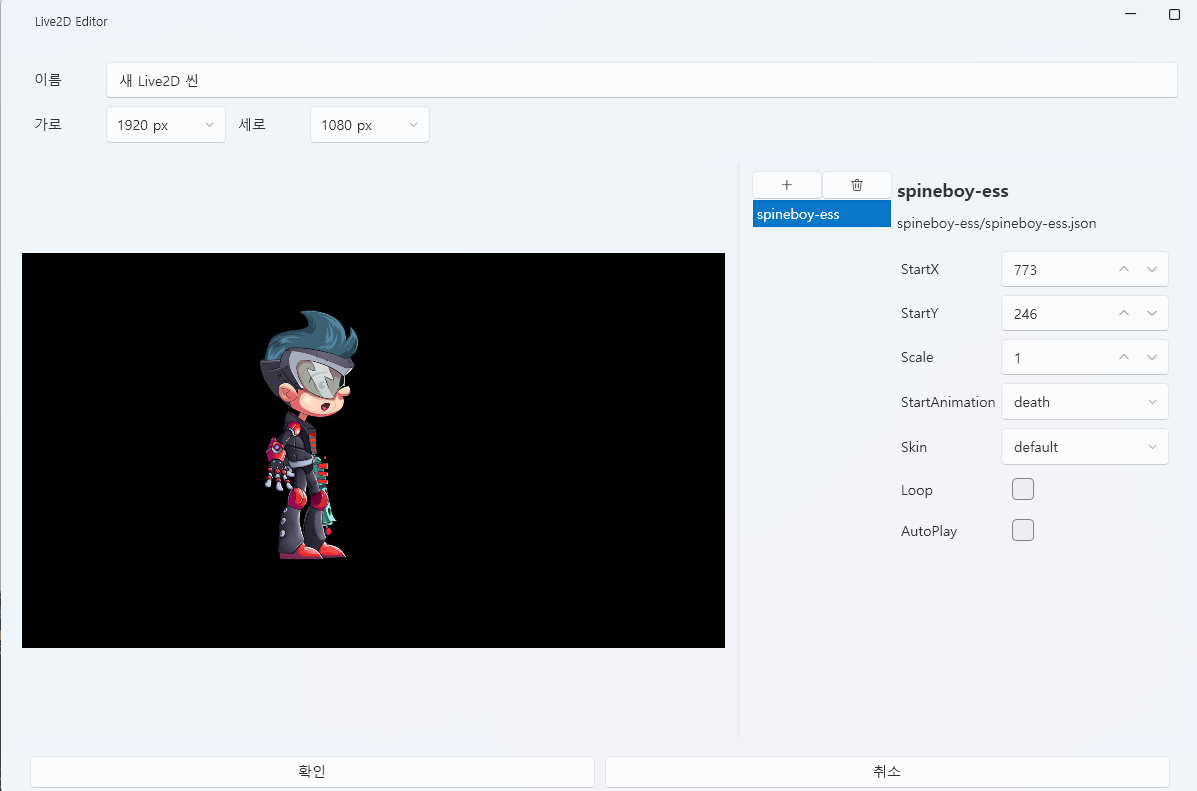Open the Skin dropdown showing default

click(1084, 446)
